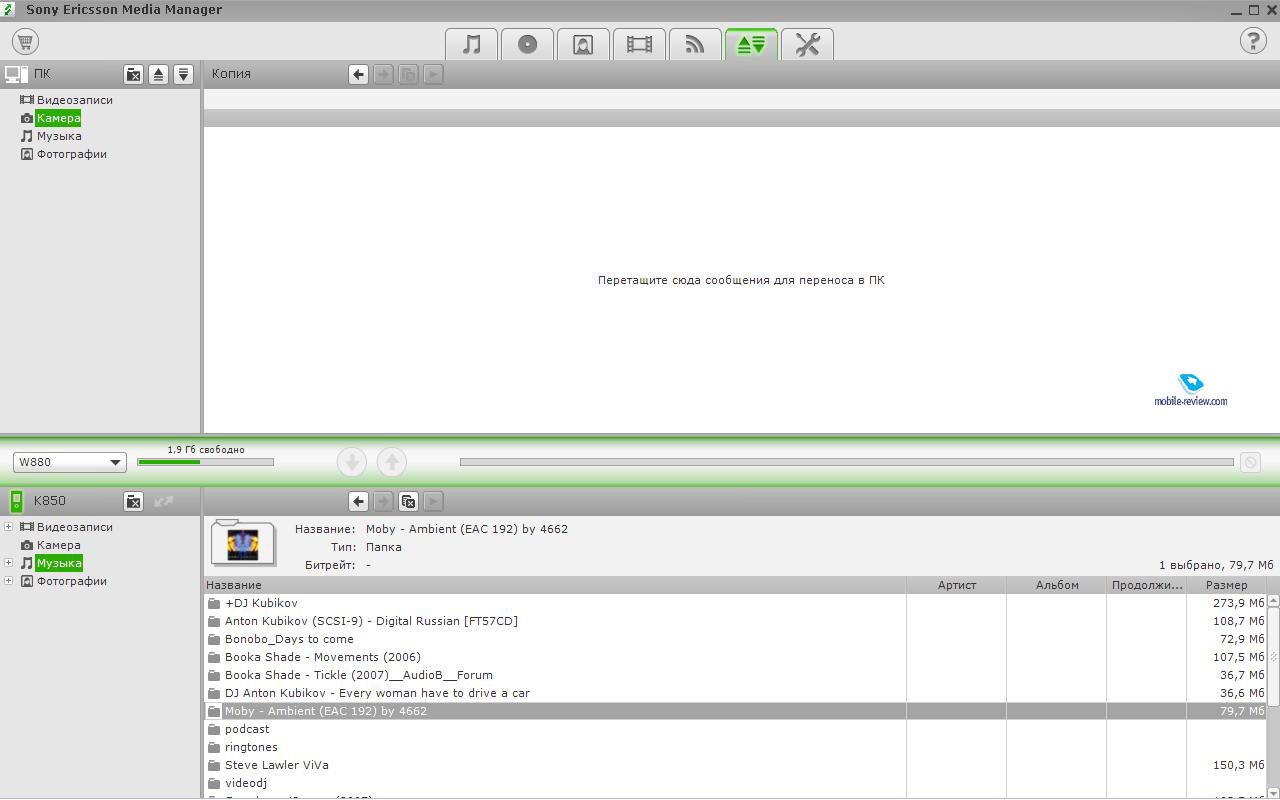Cancel transfer with the stop icon

[1249, 462]
